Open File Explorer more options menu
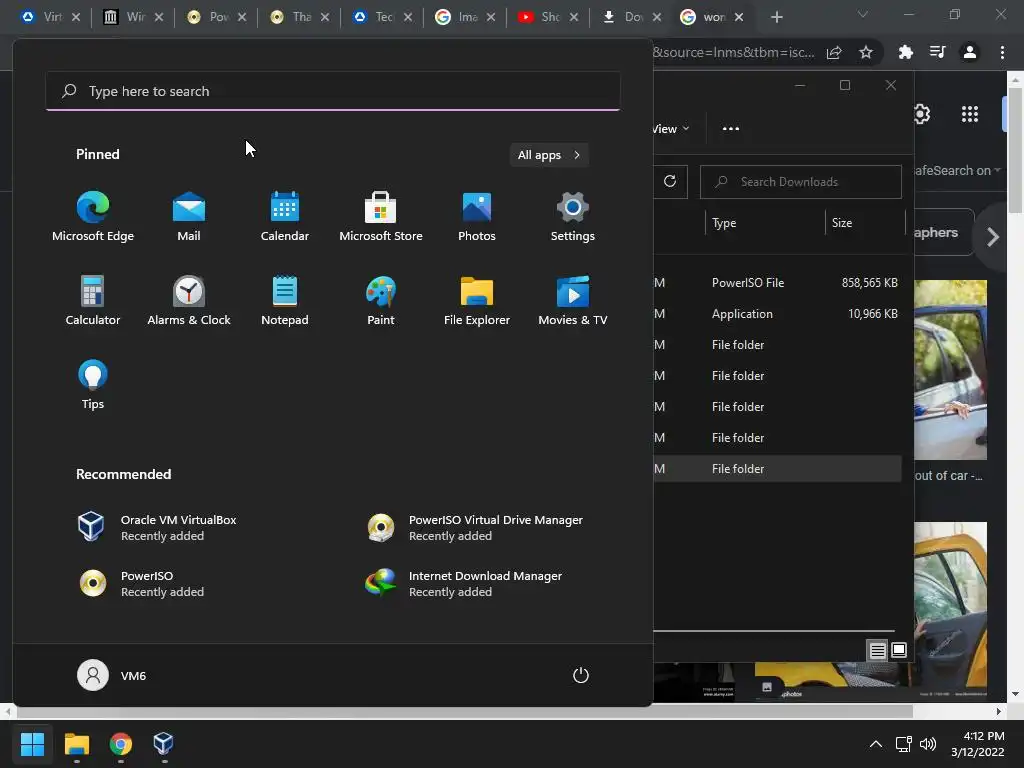Screen dimensions: 1024x768 pos(731,129)
